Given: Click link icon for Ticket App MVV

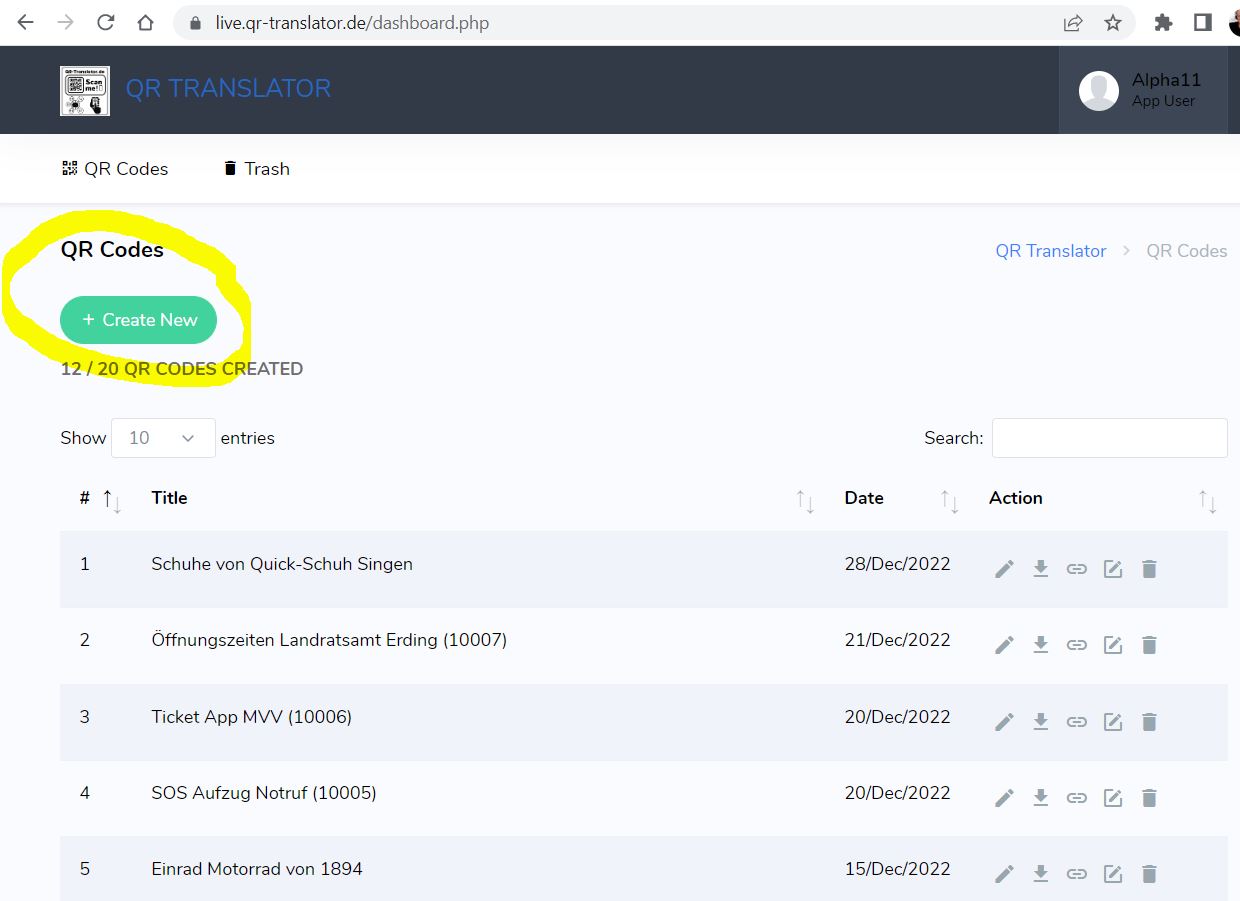Looking at the screenshot, I should click(x=1076, y=721).
